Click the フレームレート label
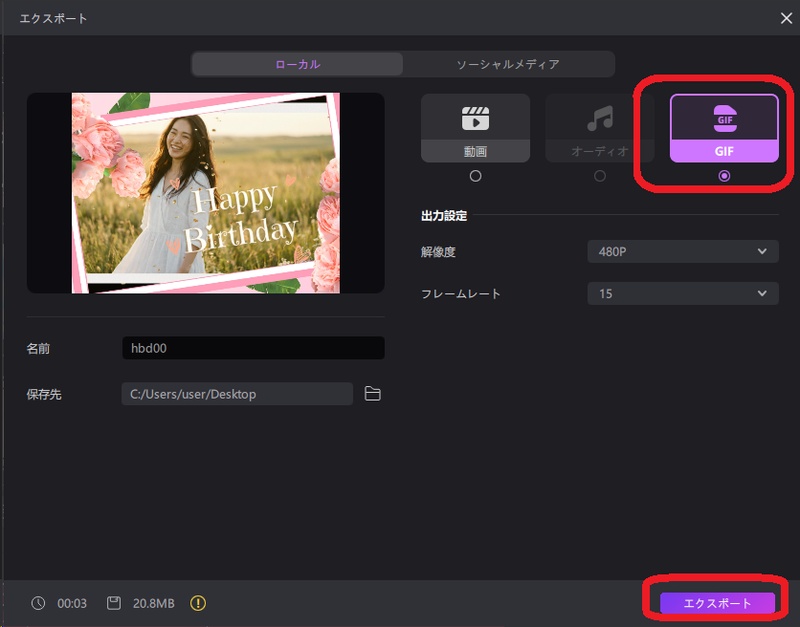The height and width of the screenshot is (627, 800). (x=461, y=294)
